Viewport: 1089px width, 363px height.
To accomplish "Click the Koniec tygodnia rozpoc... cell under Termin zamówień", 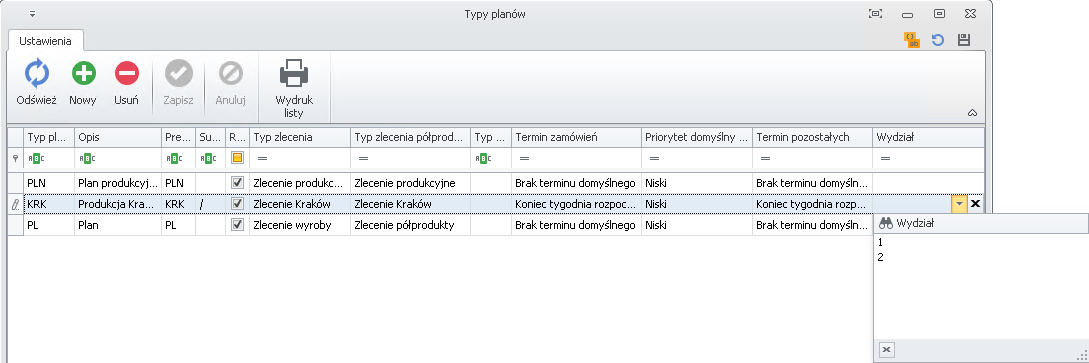I will click(x=576, y=204).
